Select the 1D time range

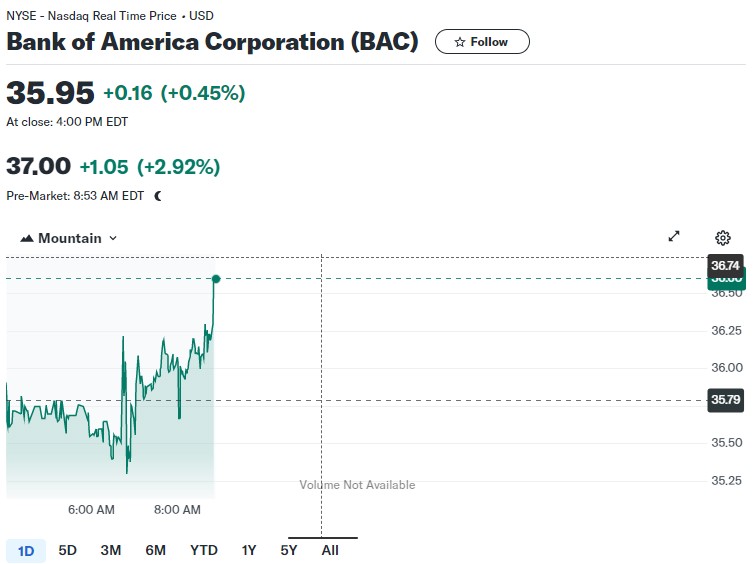26,550
